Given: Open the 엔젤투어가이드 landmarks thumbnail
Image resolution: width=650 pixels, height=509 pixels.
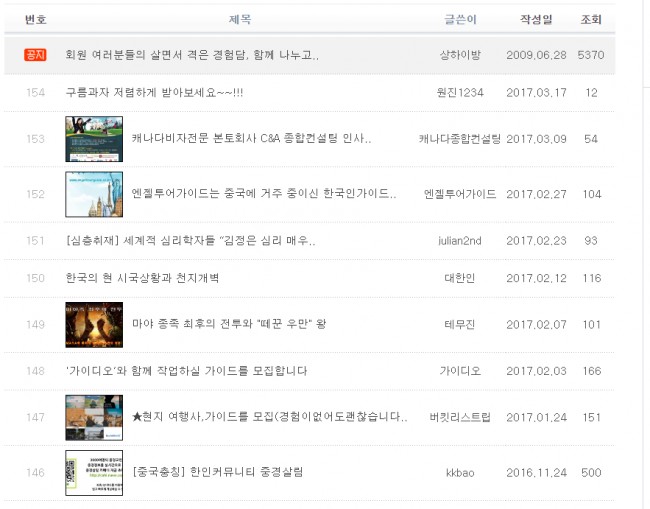Looking at the screenshot, I should click(94, 194).
